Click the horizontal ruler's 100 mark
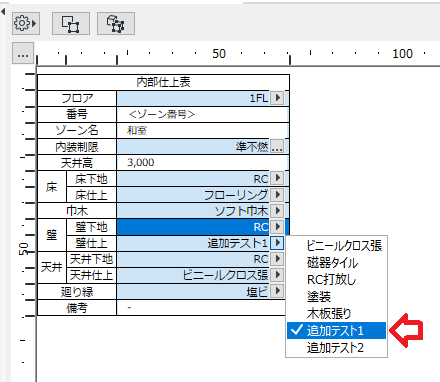 (402, 54)
